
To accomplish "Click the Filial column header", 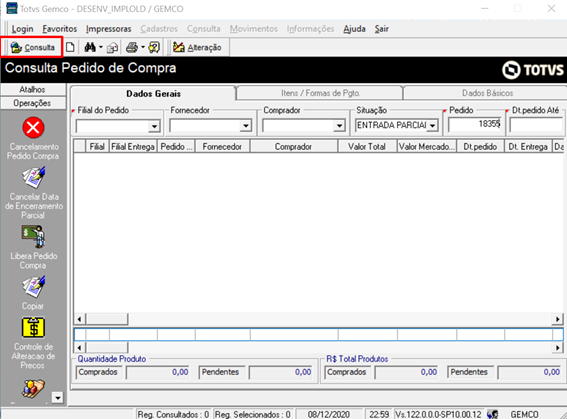I will (97, 146).
